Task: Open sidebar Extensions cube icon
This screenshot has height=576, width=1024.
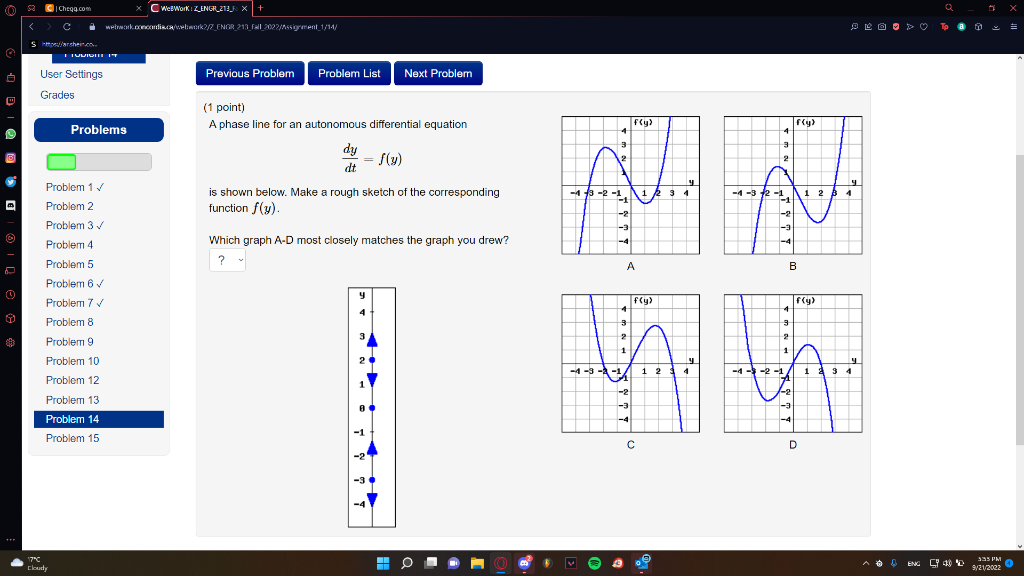Action: click(10, 319)
